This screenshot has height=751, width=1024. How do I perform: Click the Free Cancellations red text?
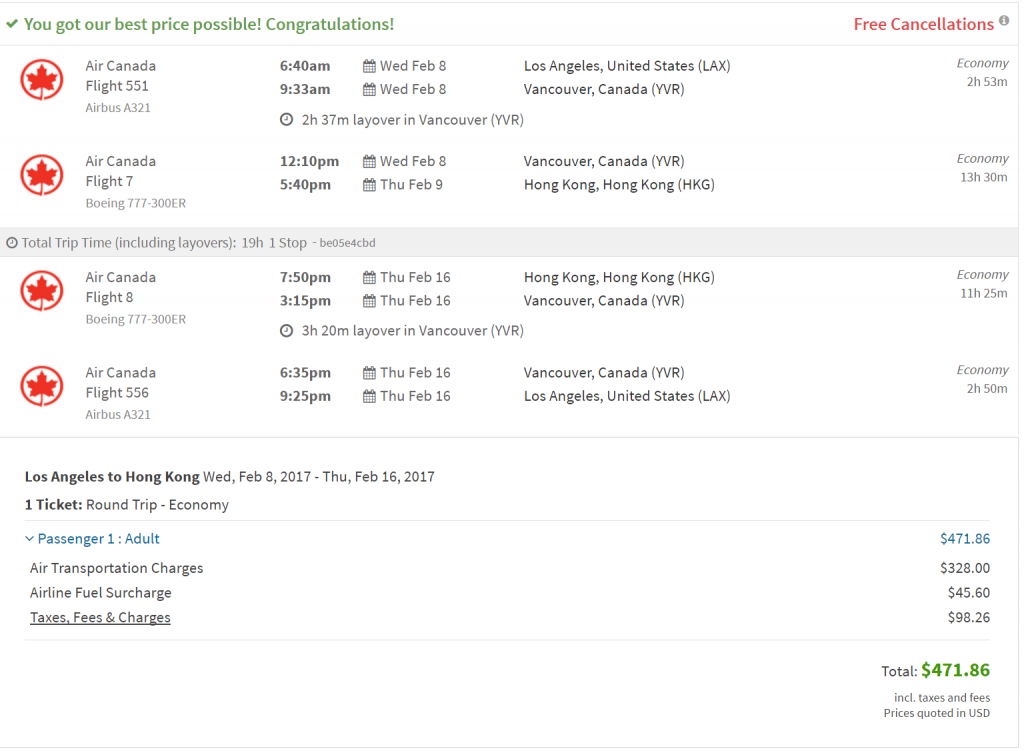pos(923,24)
